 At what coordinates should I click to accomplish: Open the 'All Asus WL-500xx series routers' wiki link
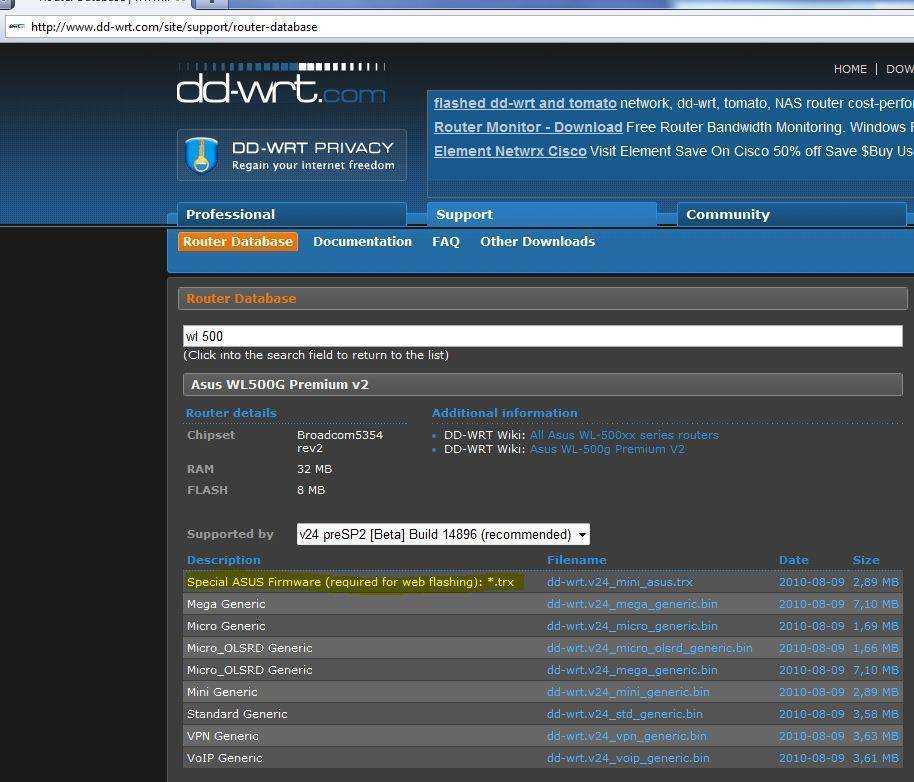click(624, 435)
